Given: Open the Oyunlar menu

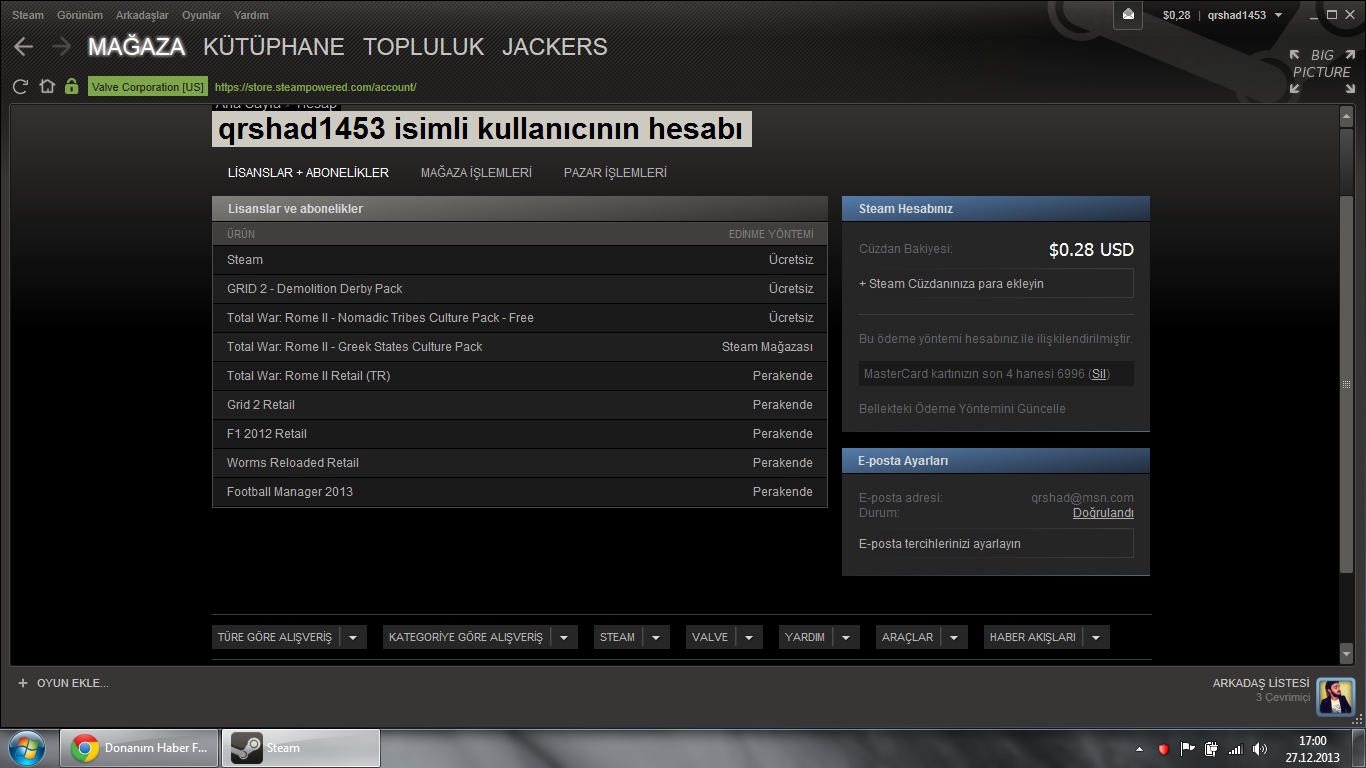Looking at the screenshot, I should 201,15.
